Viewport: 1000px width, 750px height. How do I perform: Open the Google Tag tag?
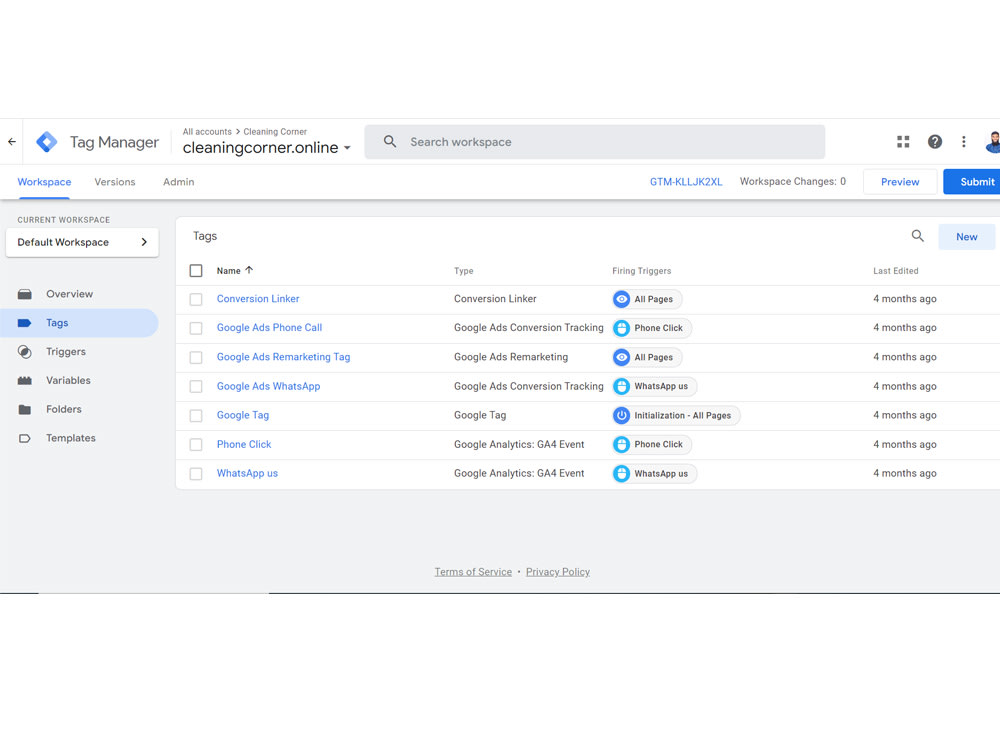click(243, 415)
